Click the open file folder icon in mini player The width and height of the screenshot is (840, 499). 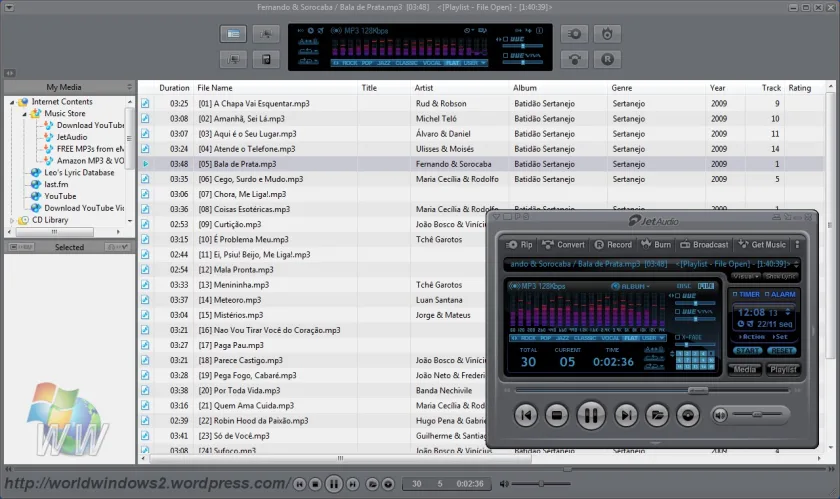657,415
